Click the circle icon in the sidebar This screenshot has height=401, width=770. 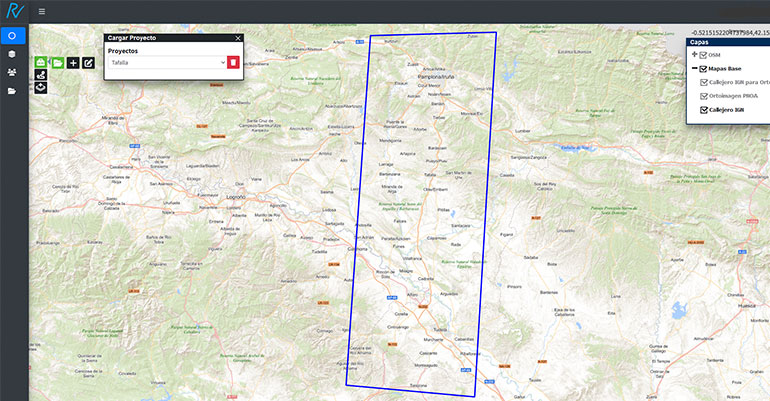click(x=12, y=35)
